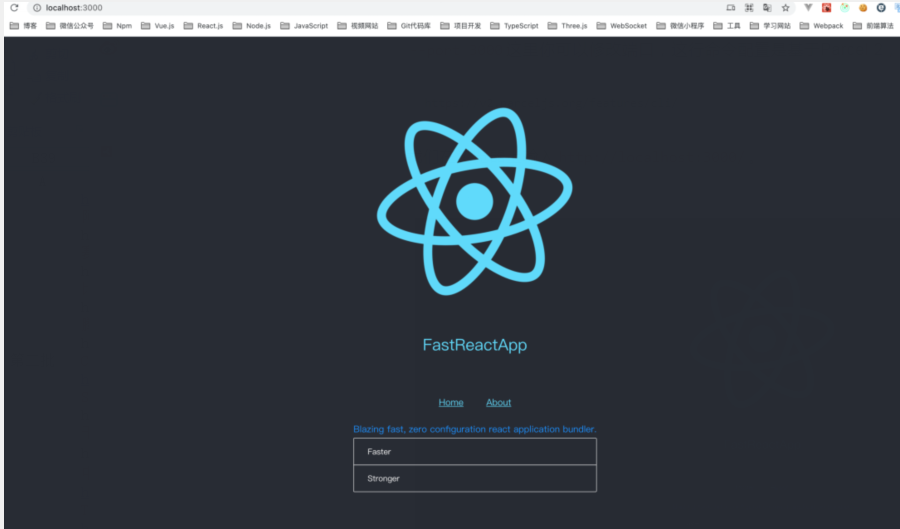Image resolution: width=900 pixels, height=529 pixels.
Task: Reload the page with the refresh icon
Action: click(x=14, y=7)
